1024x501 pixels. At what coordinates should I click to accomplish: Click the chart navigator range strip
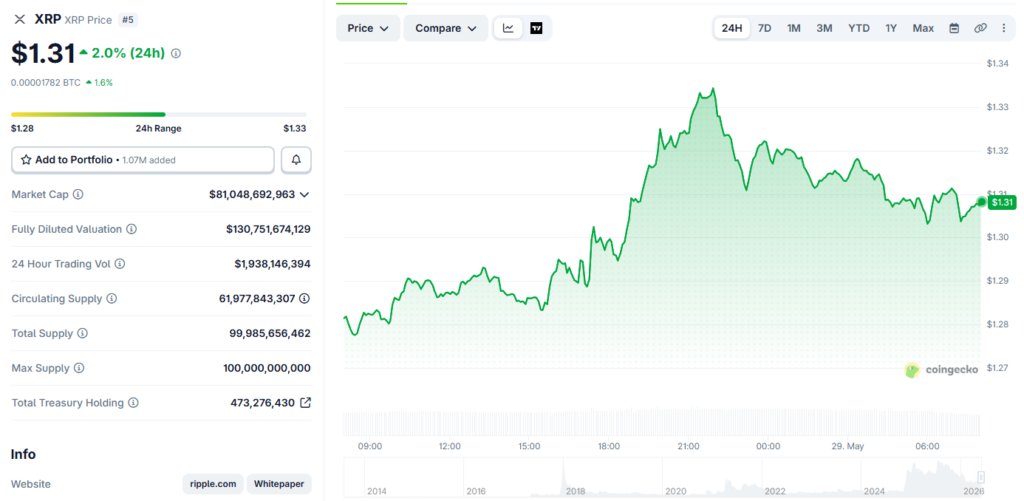(663, 476)
